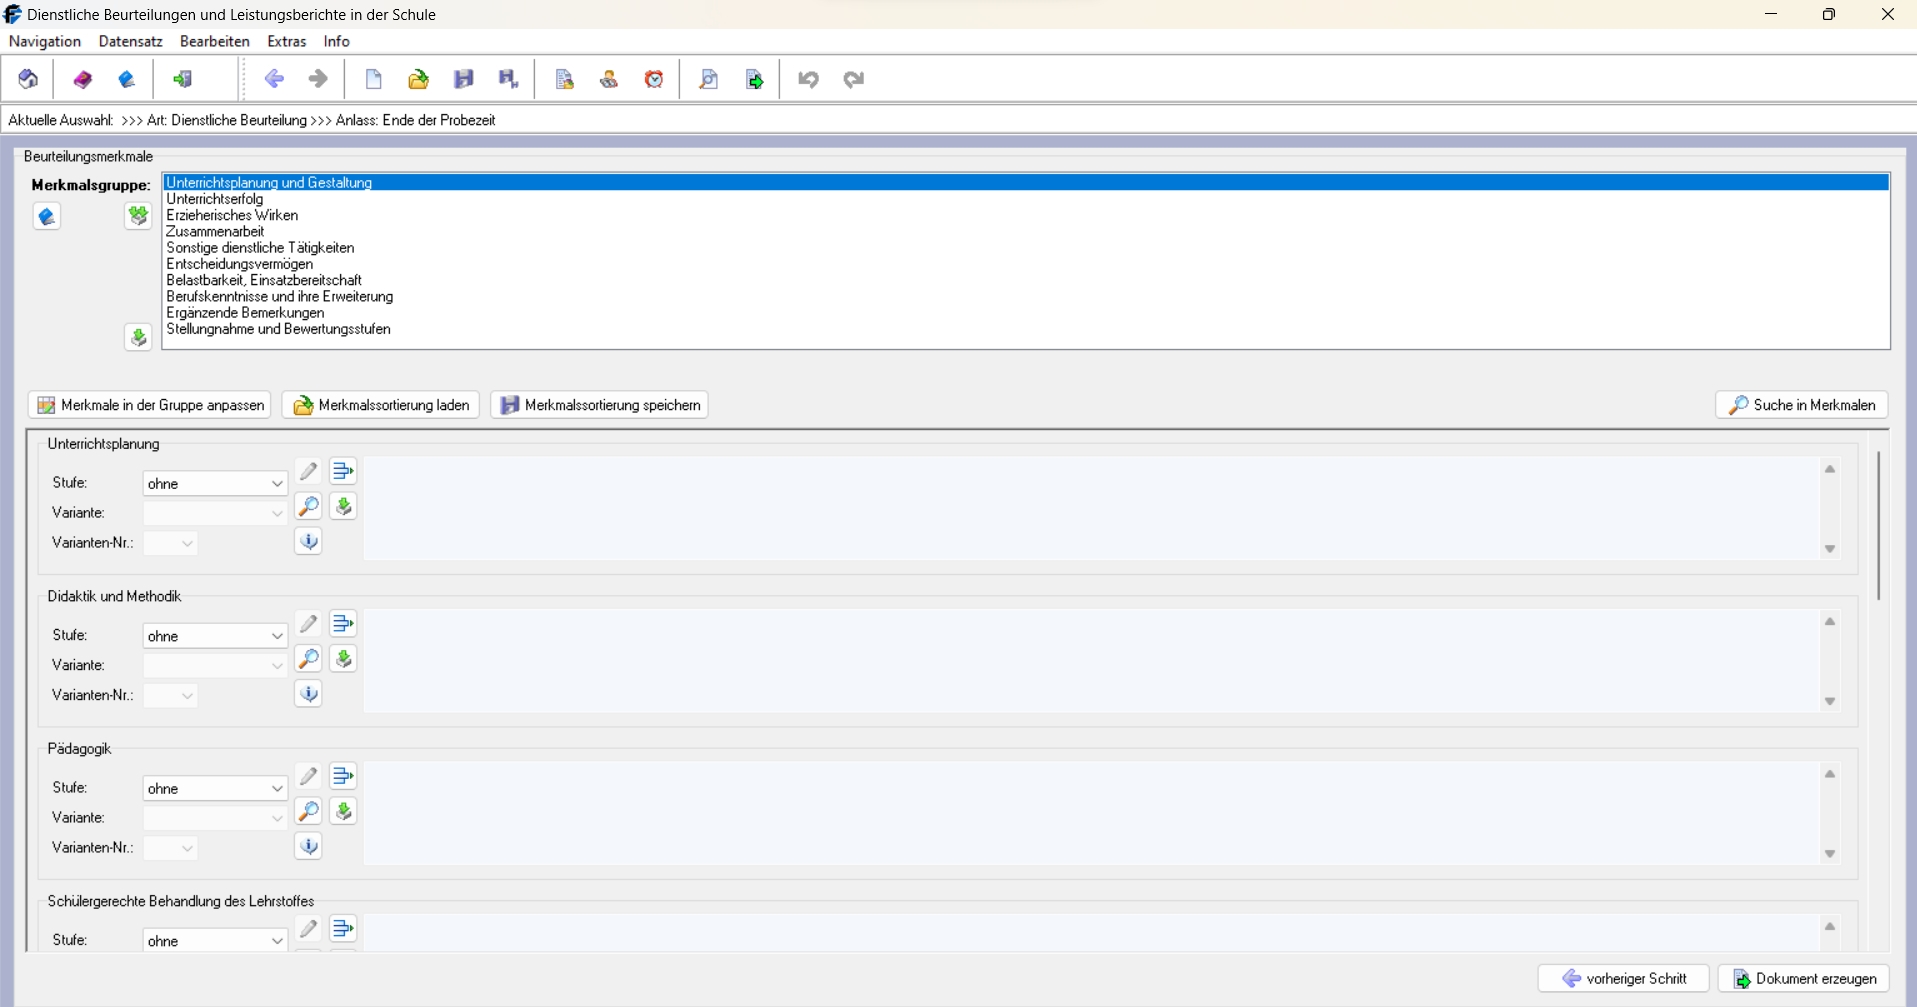Go back with the blue left arrow
Viewport: 1917px width, 1007px height.
point(274,79)
